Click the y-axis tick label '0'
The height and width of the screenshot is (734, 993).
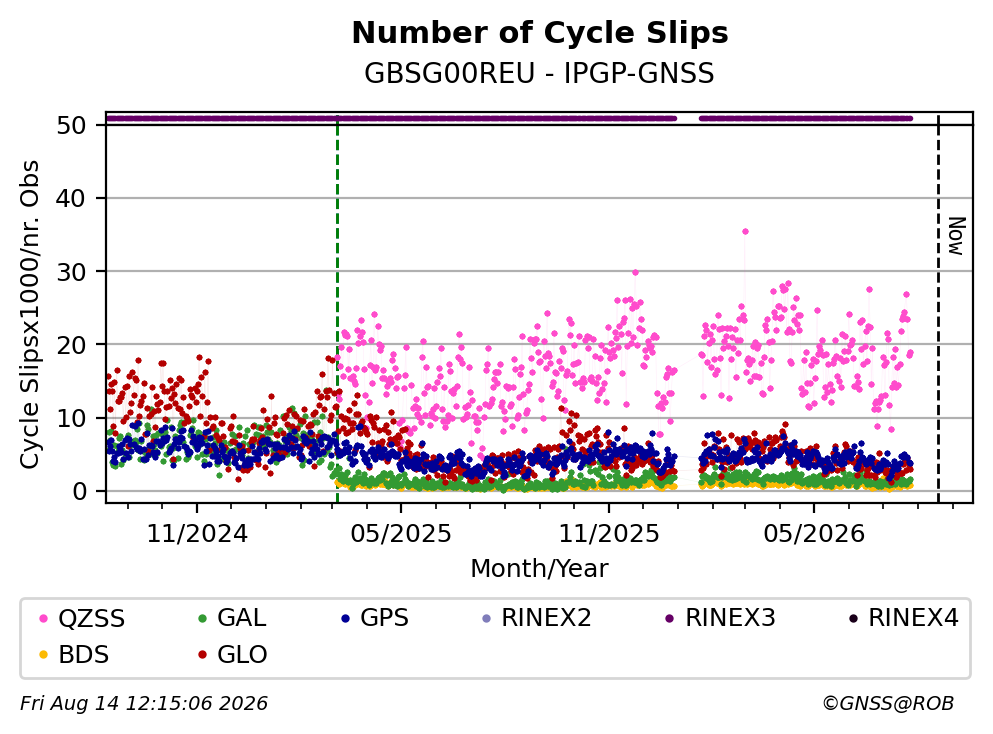80,491
